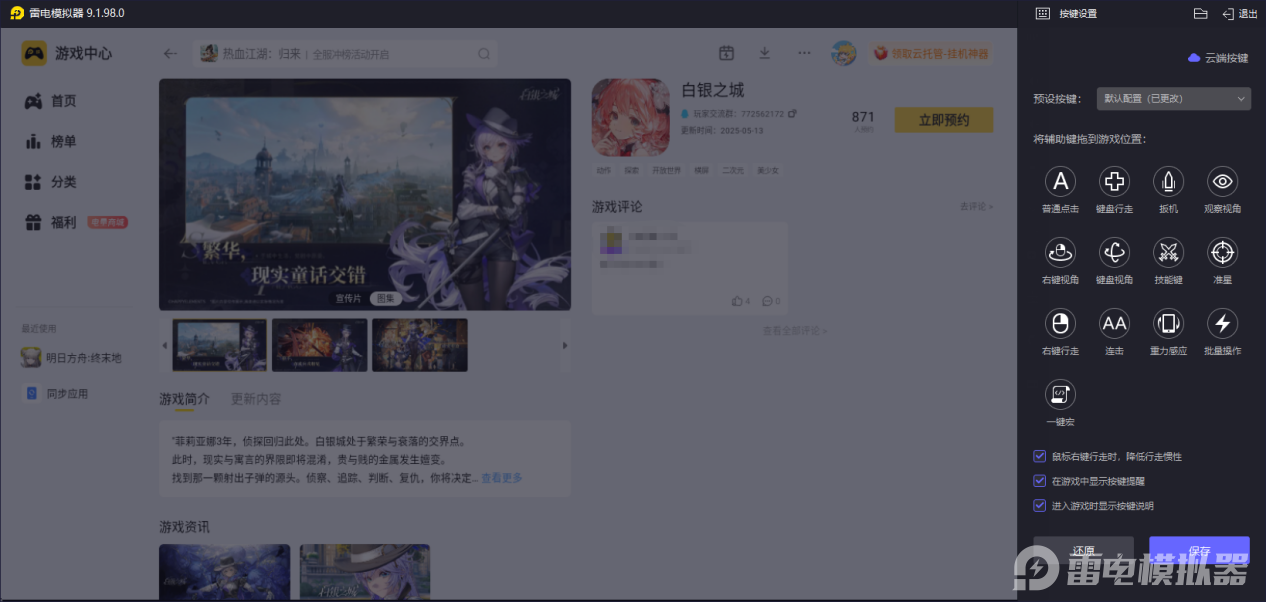Select the 键盘行走 D-pad key icon
The image size is (1266, 602).
tap(1114, 181)
